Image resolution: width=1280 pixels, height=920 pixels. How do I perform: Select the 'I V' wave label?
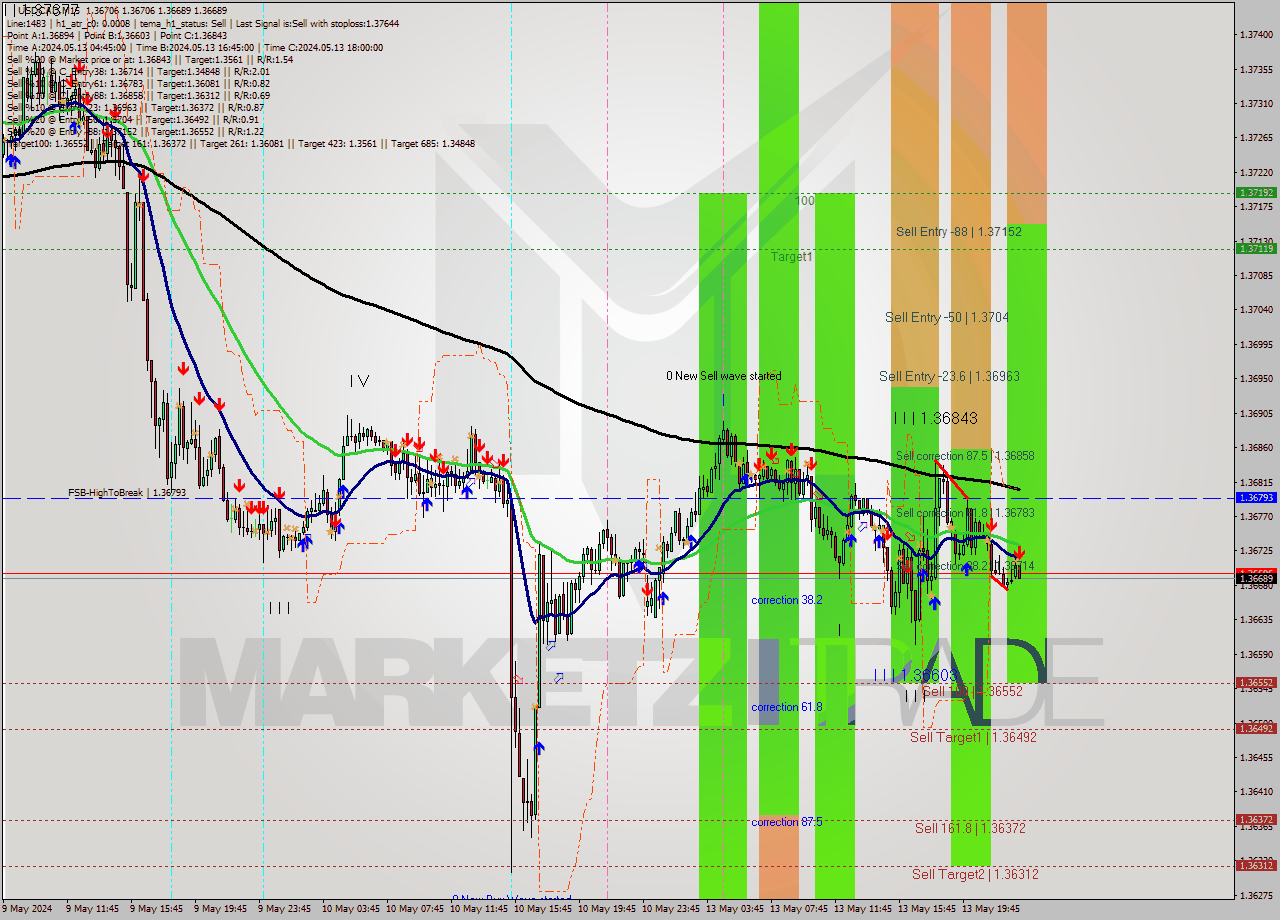pyautogui.click(x=360, y=381)
